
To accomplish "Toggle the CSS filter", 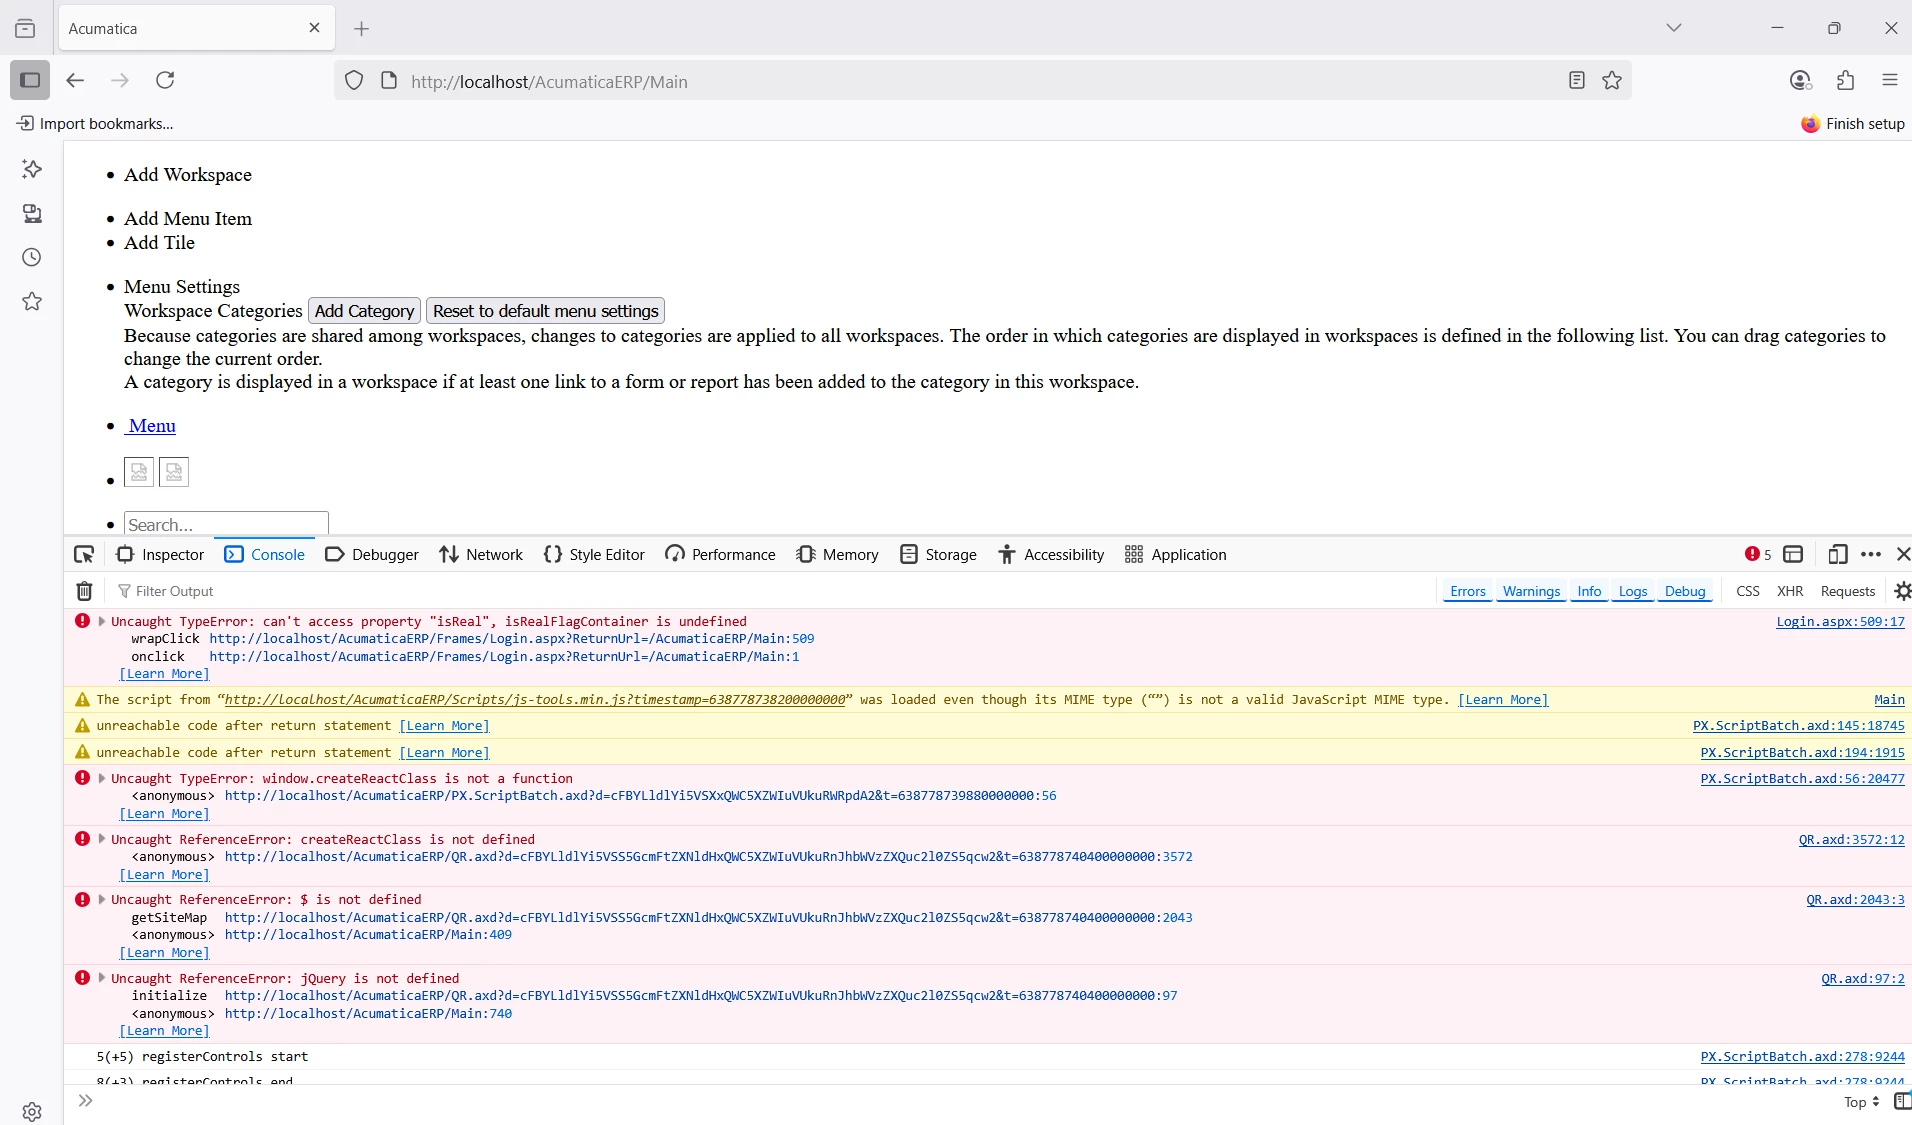I will click(1747, 591).
